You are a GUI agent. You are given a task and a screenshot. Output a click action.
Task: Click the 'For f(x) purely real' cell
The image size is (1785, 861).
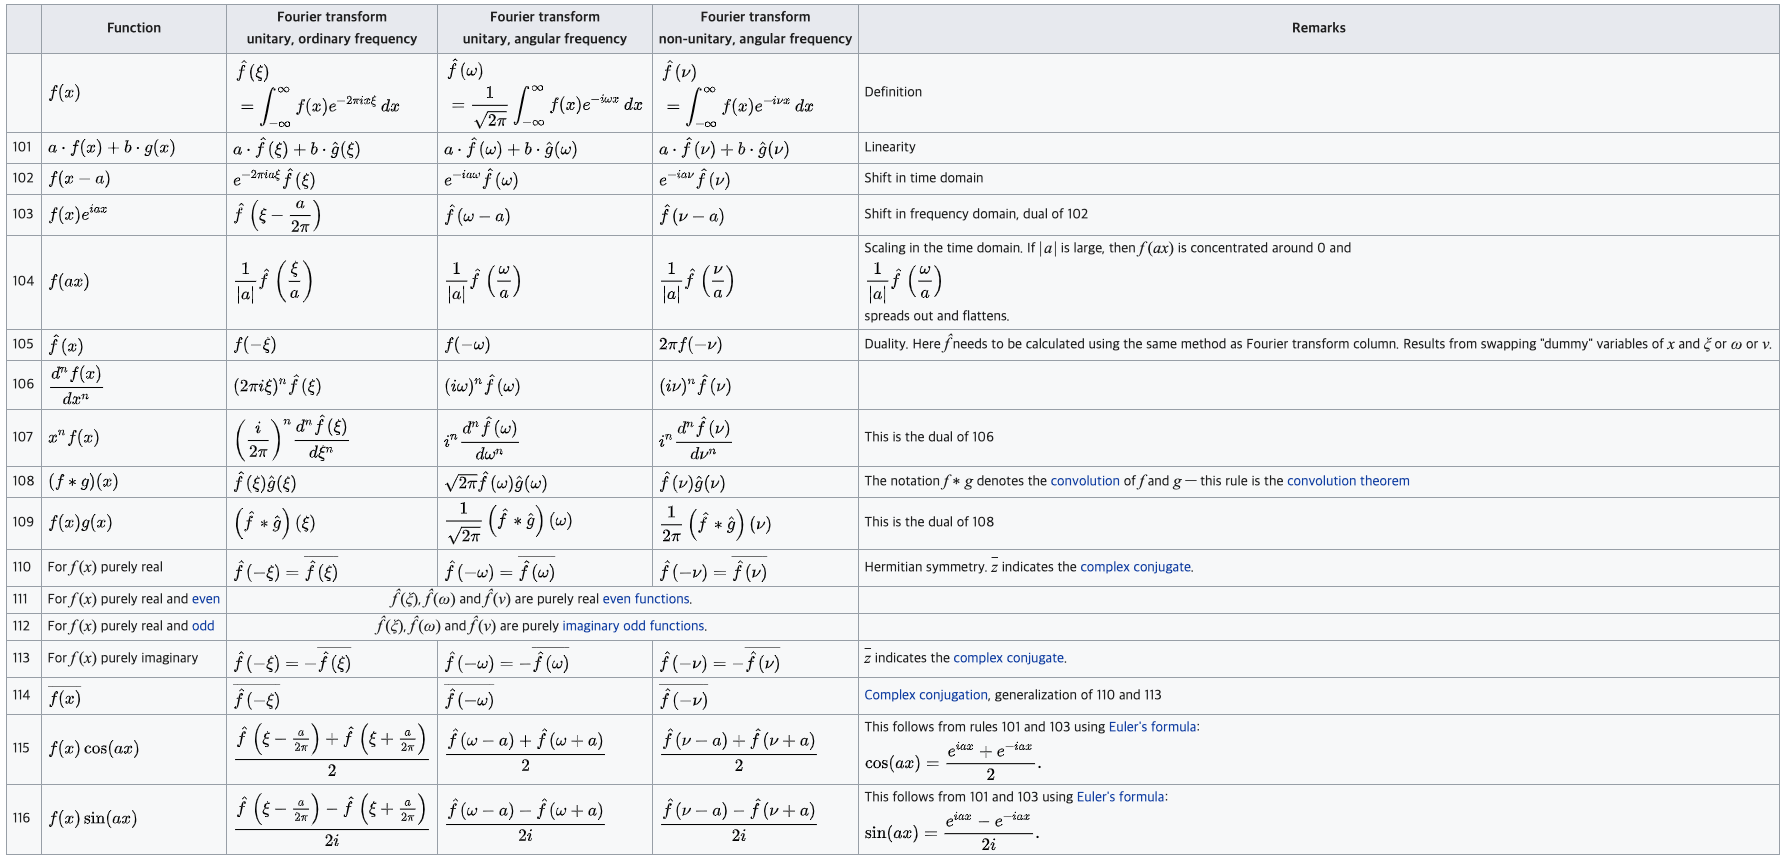(134, 567)
